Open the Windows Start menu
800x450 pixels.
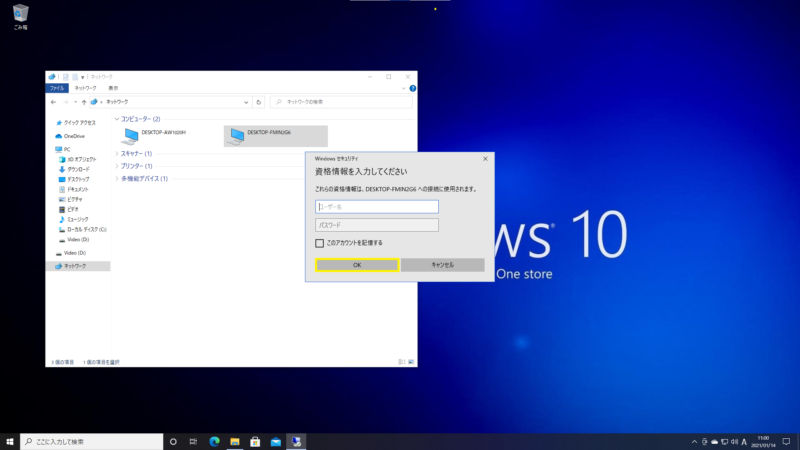point(10,442)
